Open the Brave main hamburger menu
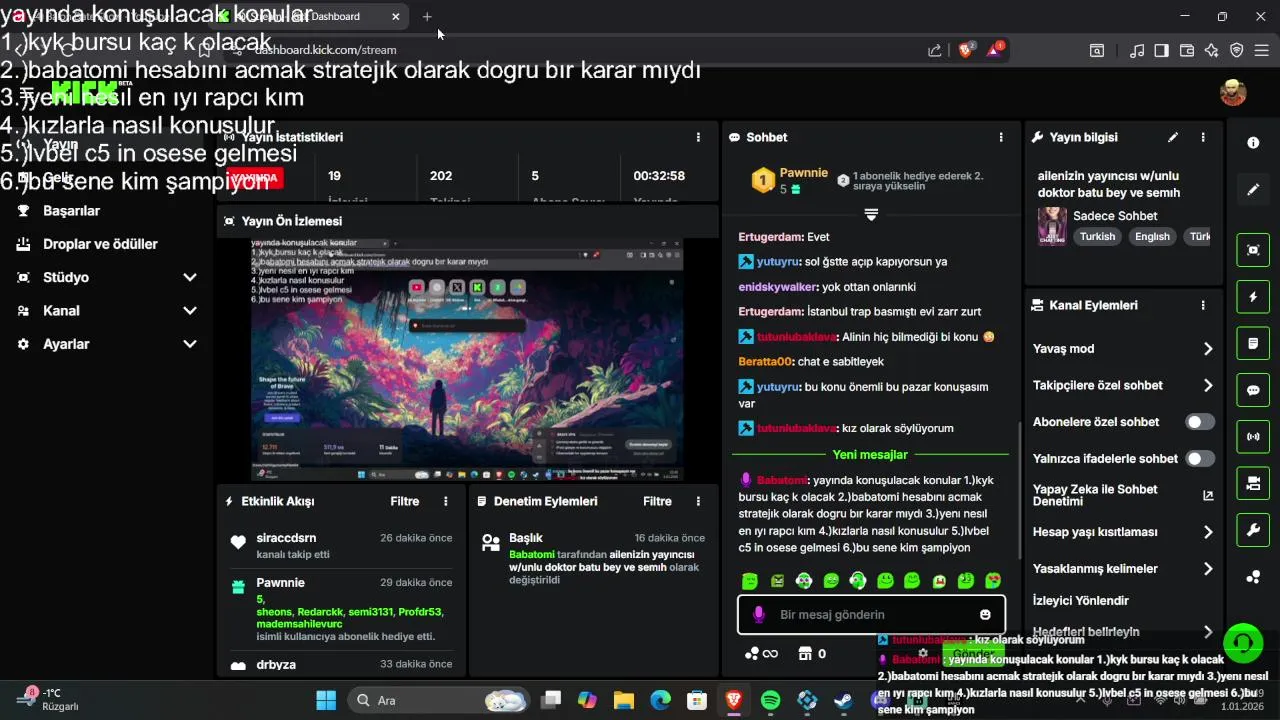 (1262, 50)
